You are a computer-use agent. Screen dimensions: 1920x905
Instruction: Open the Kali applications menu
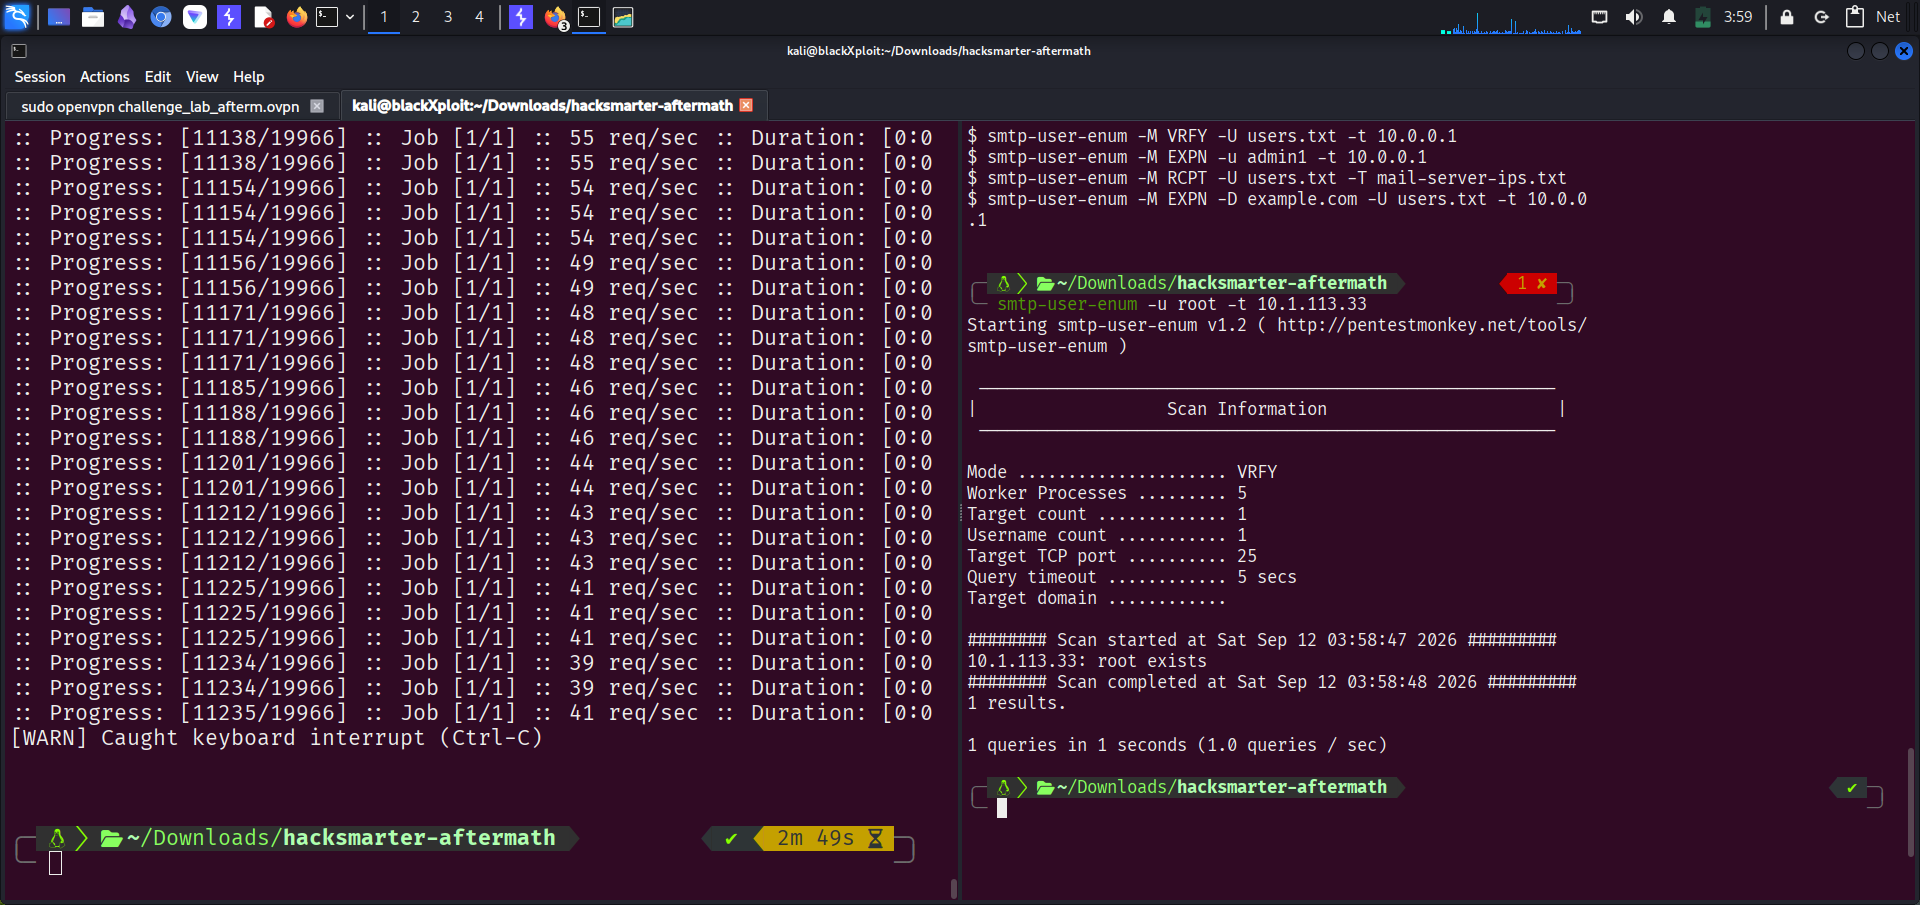17,17
